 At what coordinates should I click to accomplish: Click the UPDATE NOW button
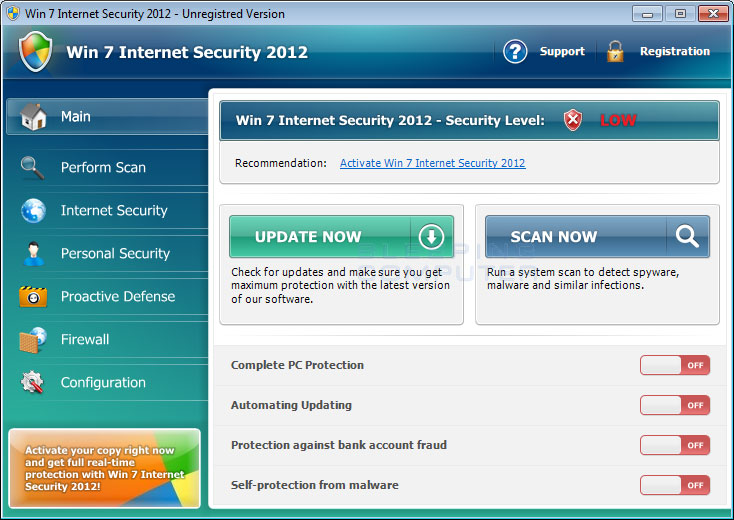(x=341, y=236)
